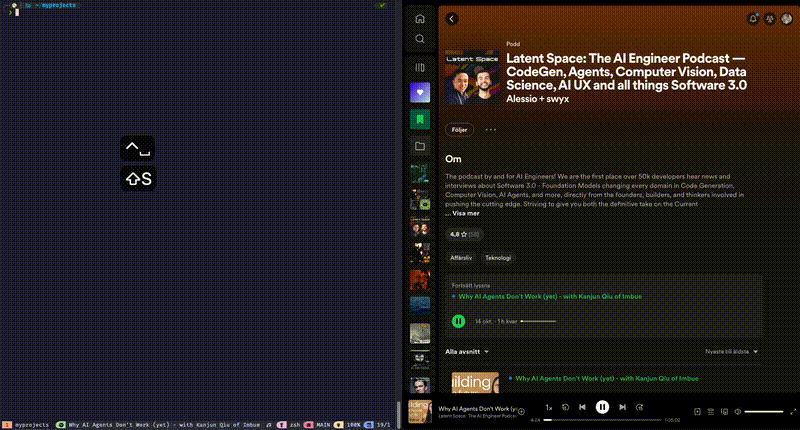Go back with the chevron button
The height and width of the screenshot is (430, 800).
point(452,19)
